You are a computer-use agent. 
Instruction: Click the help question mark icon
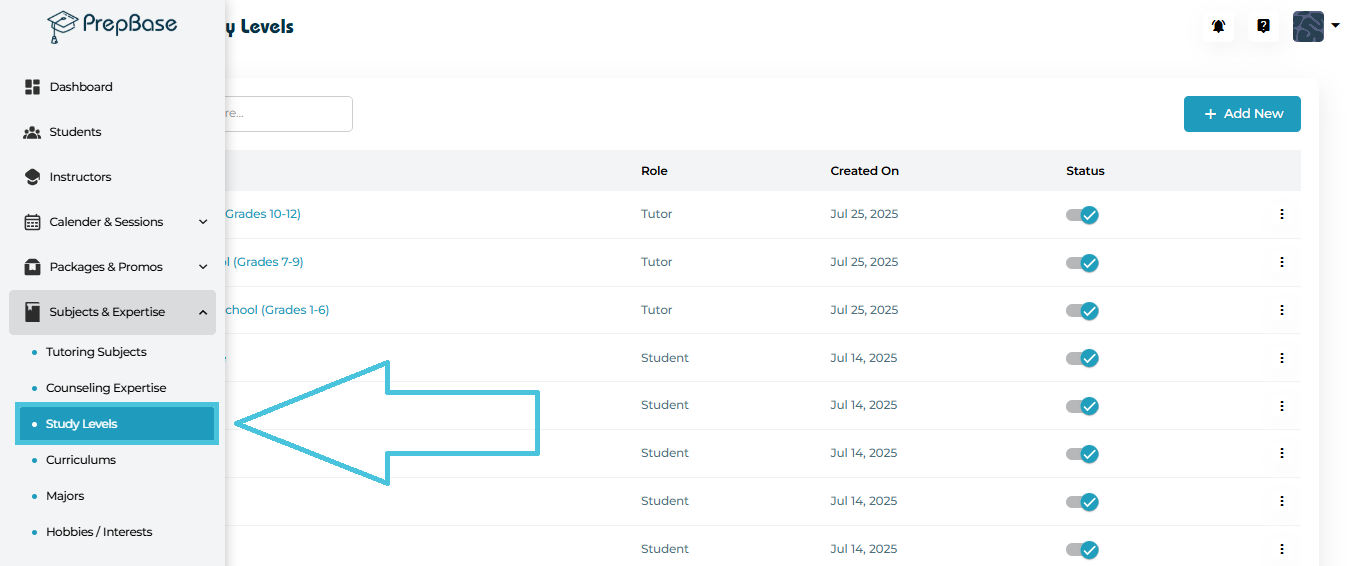(x=1263, y=27)
